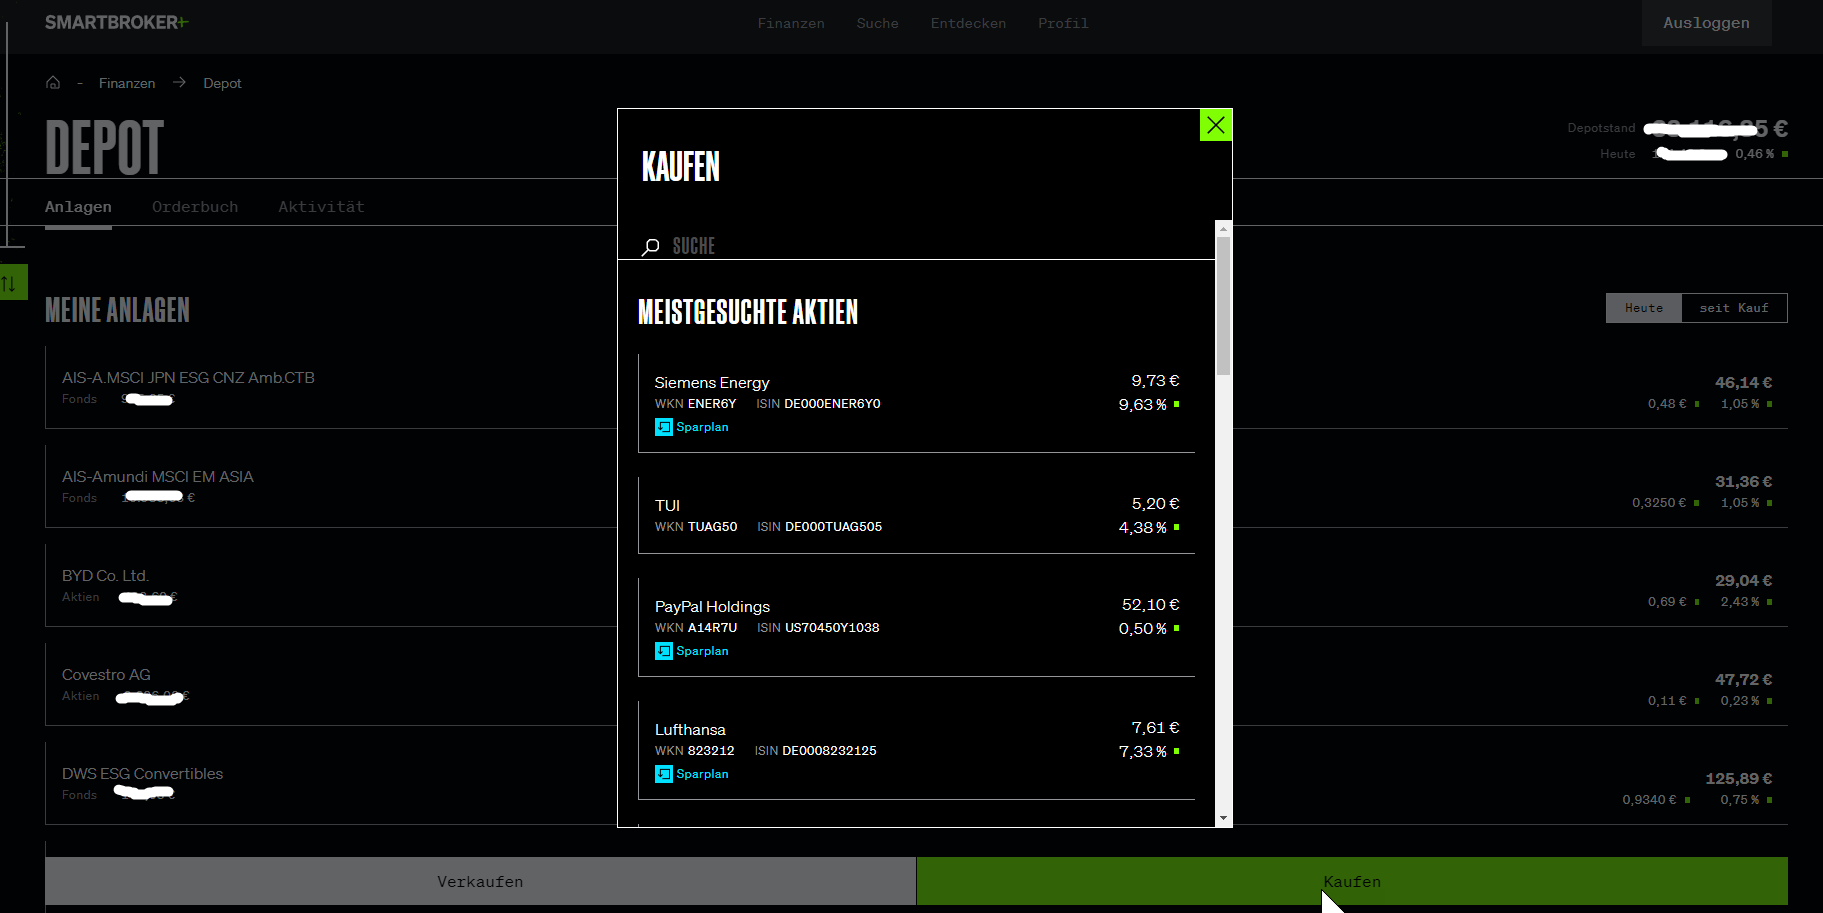Click the Sparplan link under Lufthansa
The width and height of the screenshot is (1823, 913).
[x=702, y=774]
